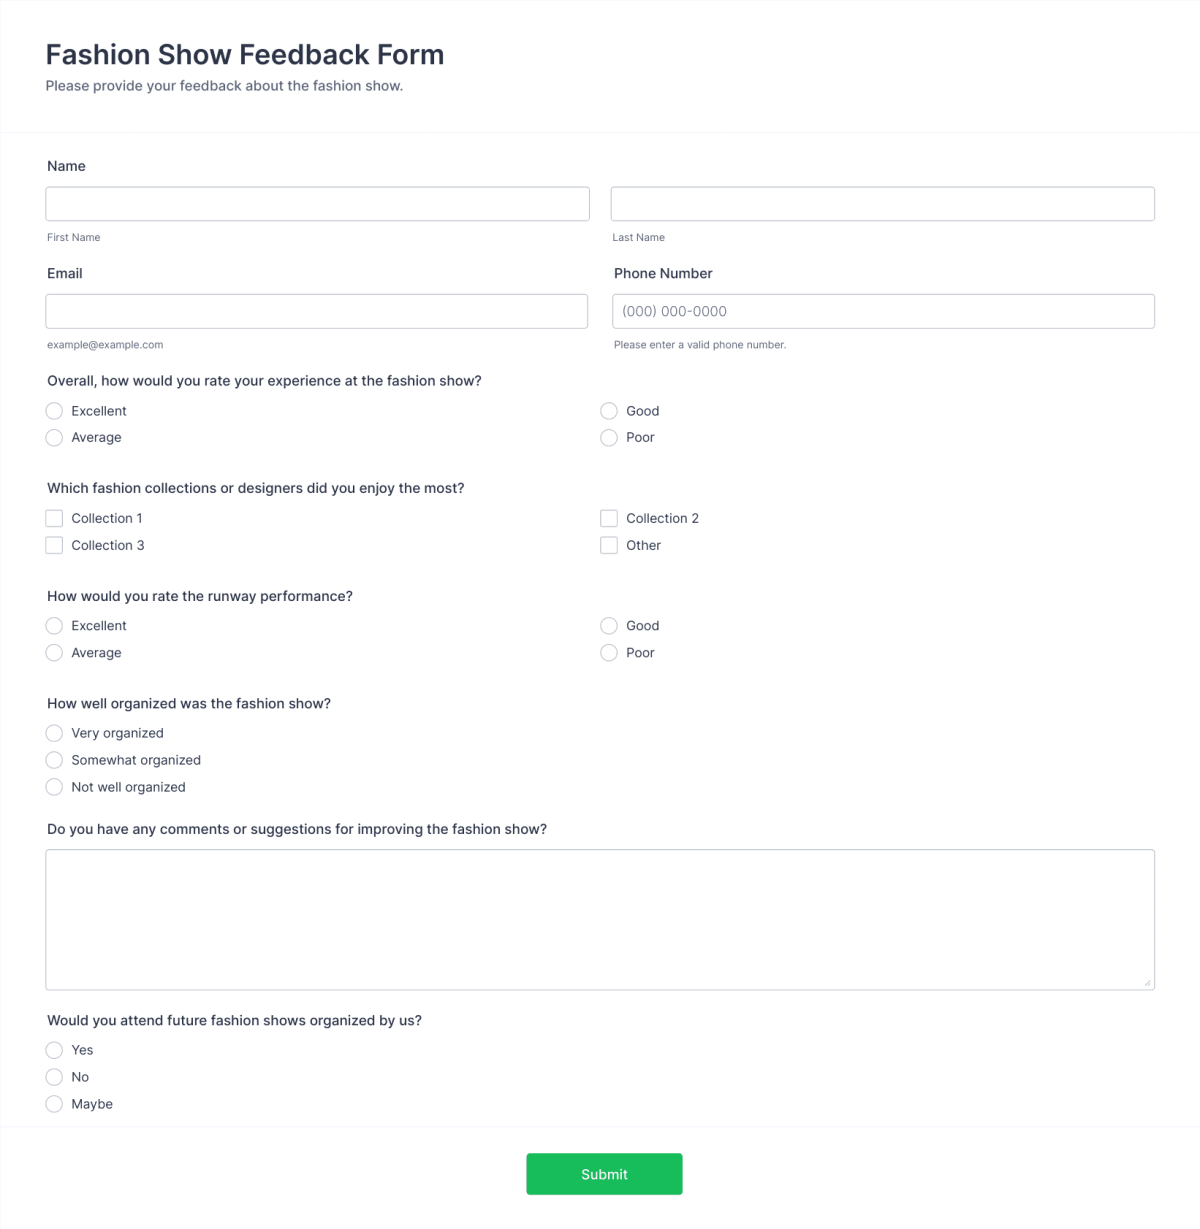
Task: Choose Somewhat organized for the organization question
Action: 54,760
